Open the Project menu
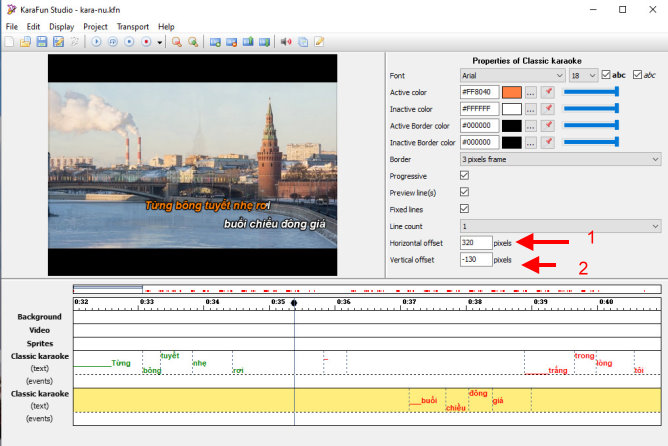Screen dimensions: 668x446 [96, 26]
